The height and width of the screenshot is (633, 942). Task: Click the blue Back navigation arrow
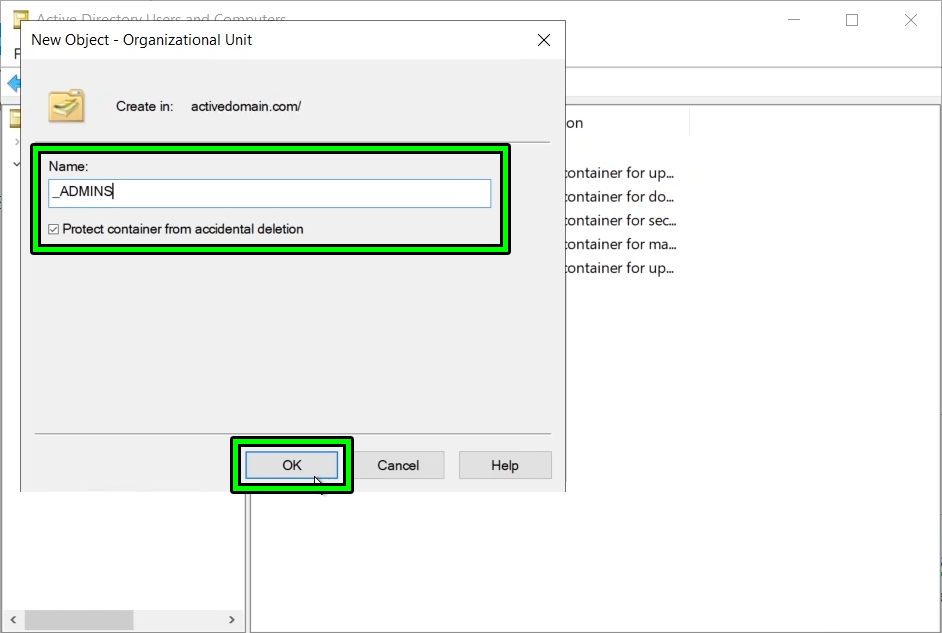[x=13, y=84]
